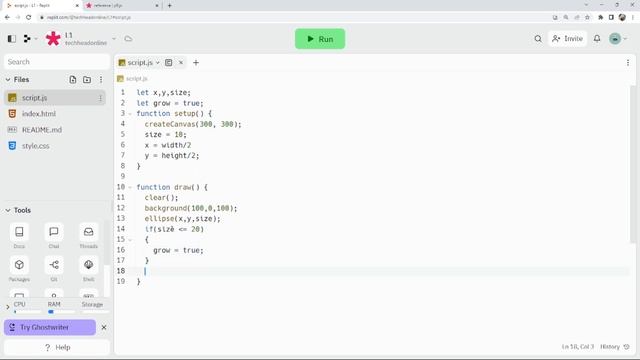Toggle the sidebar panel icon
The width and height of the screenshot is (640, 360).
[x=12, y=39]
